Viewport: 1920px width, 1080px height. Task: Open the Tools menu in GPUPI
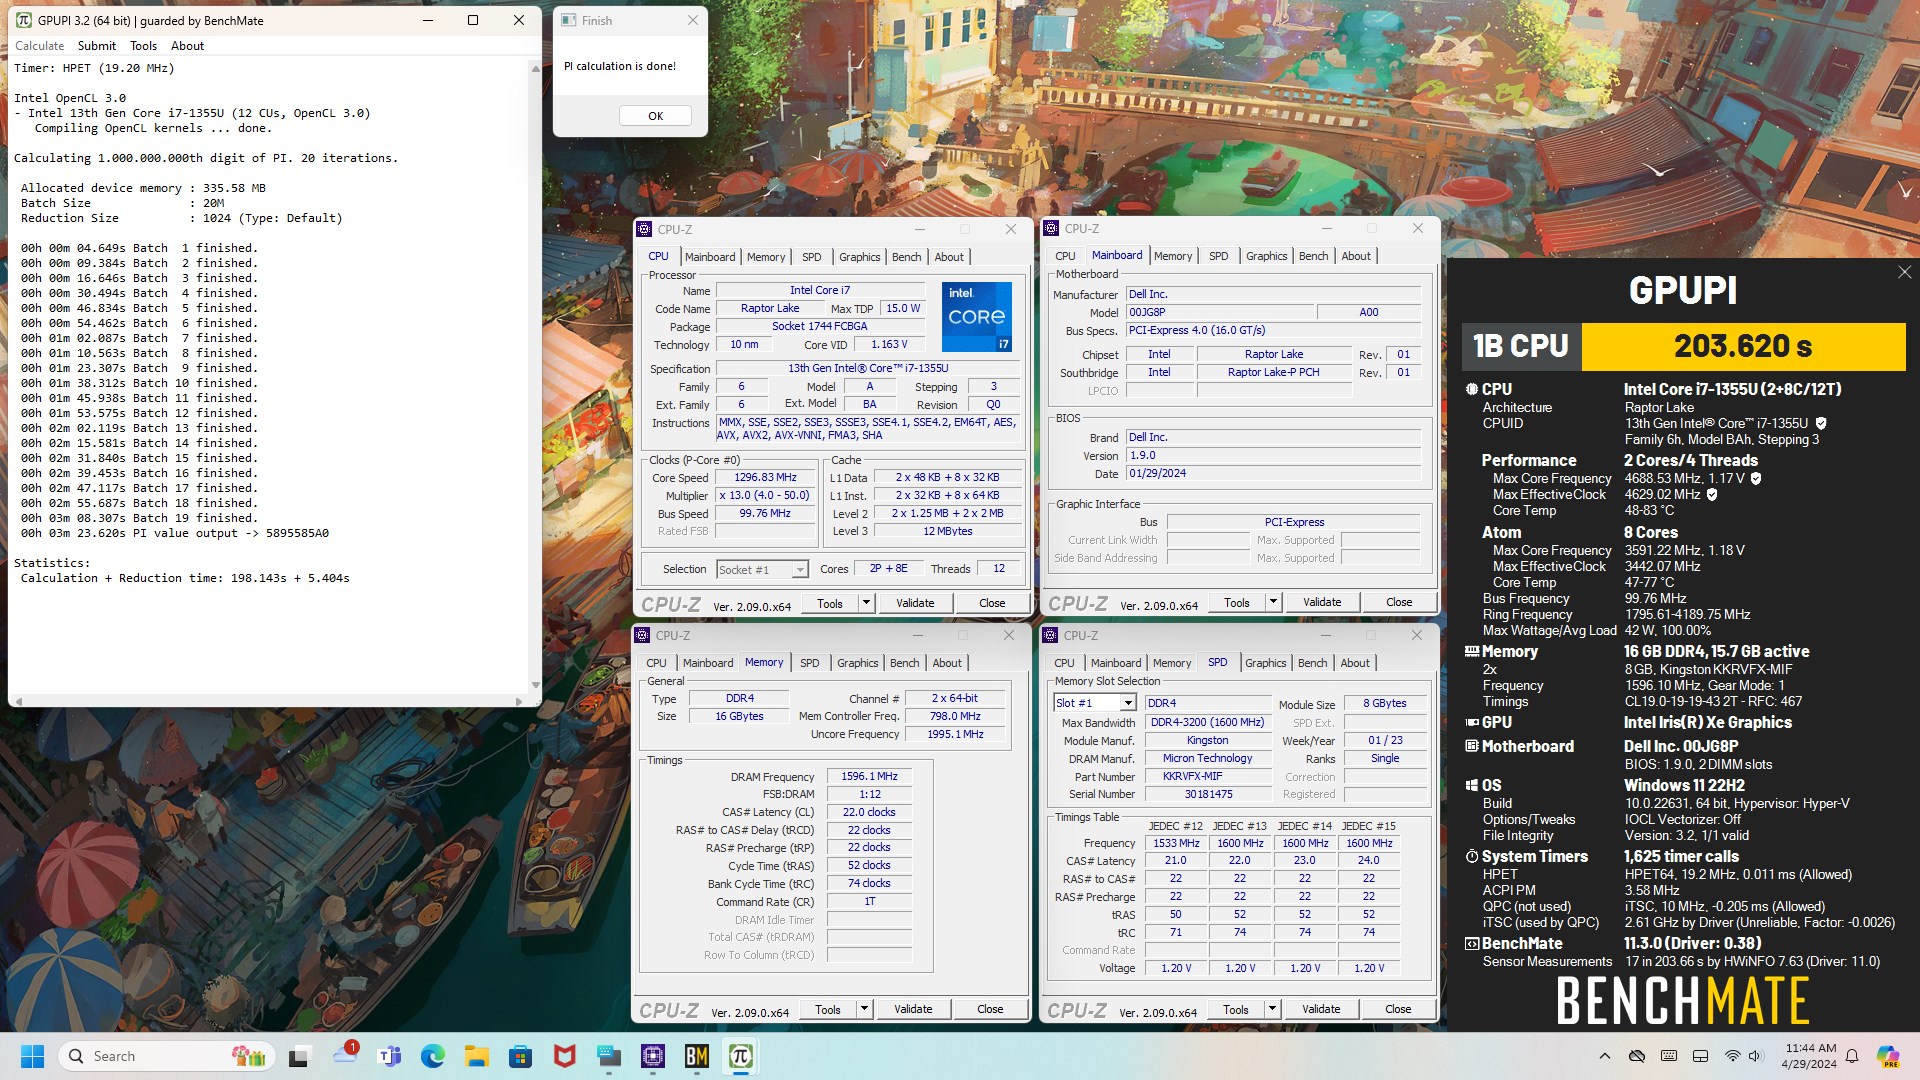point(144,46)
